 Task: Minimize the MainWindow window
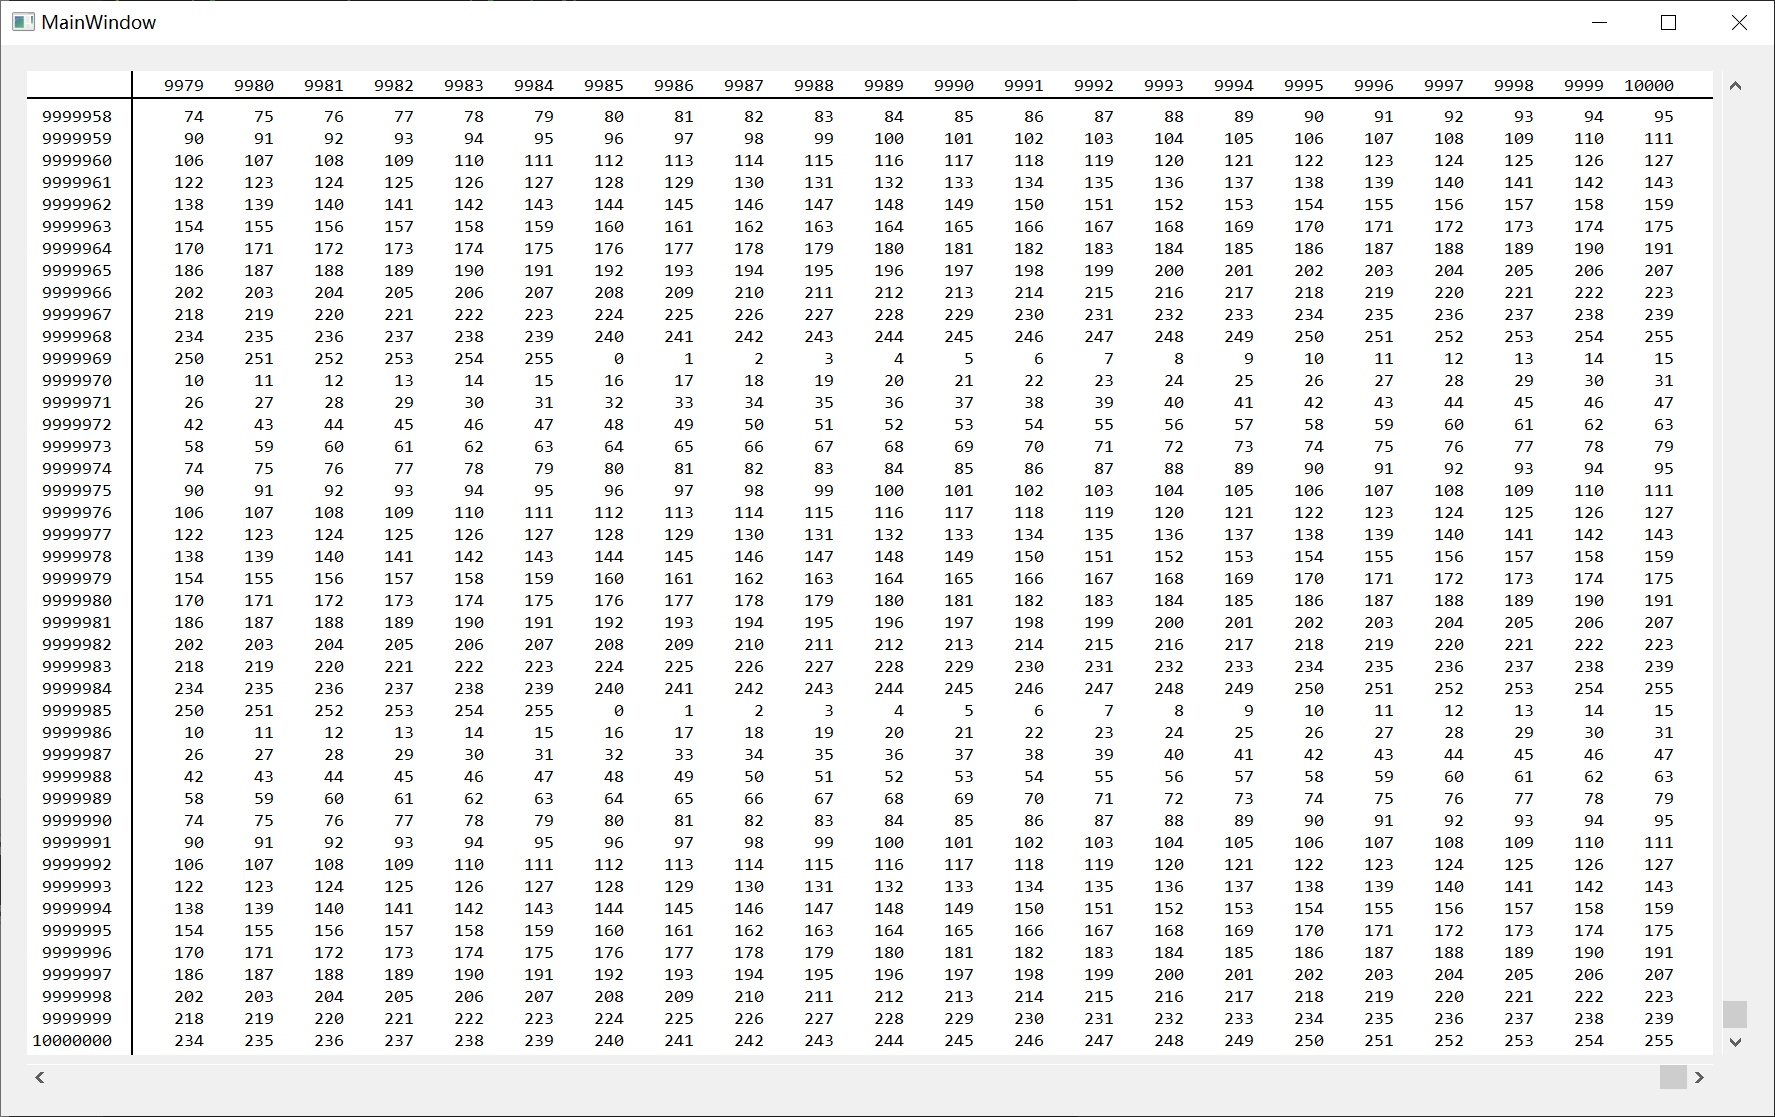1599,22
